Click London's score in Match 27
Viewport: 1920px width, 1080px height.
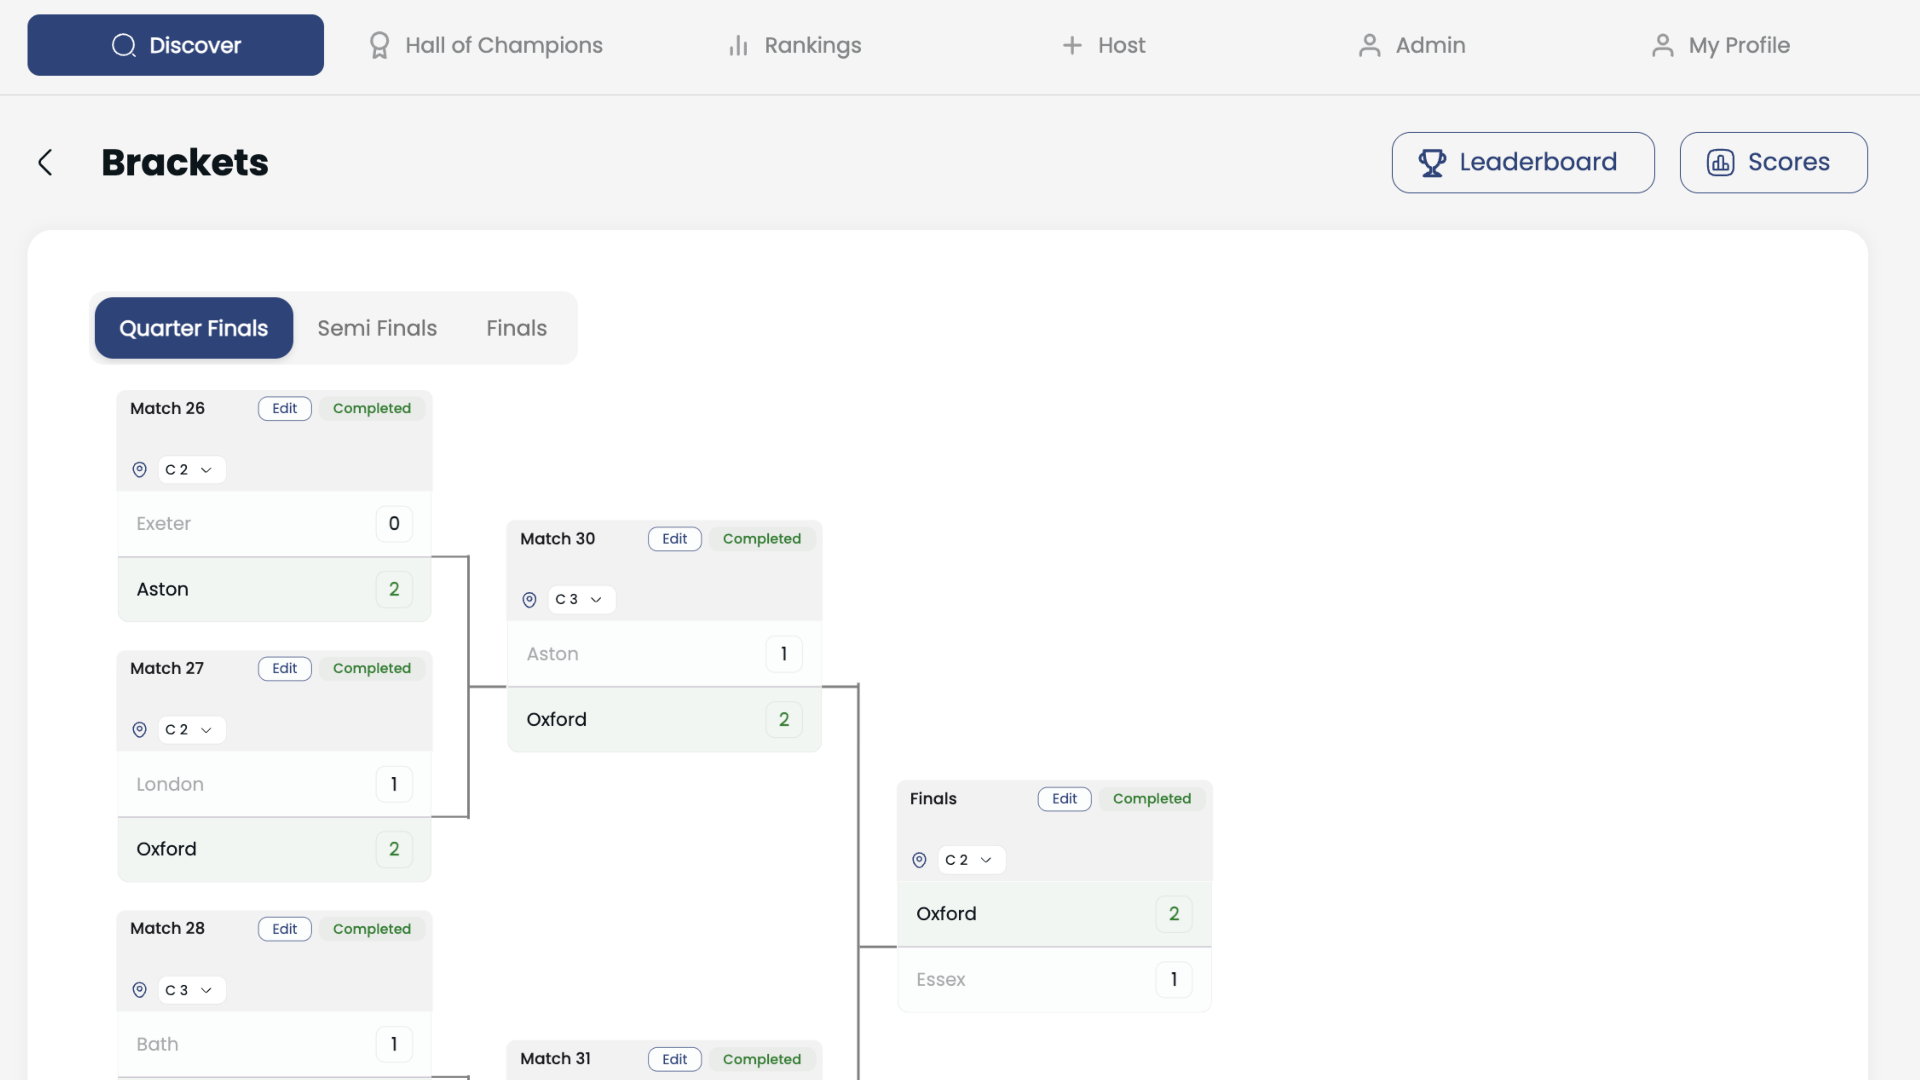pos(394,784)
